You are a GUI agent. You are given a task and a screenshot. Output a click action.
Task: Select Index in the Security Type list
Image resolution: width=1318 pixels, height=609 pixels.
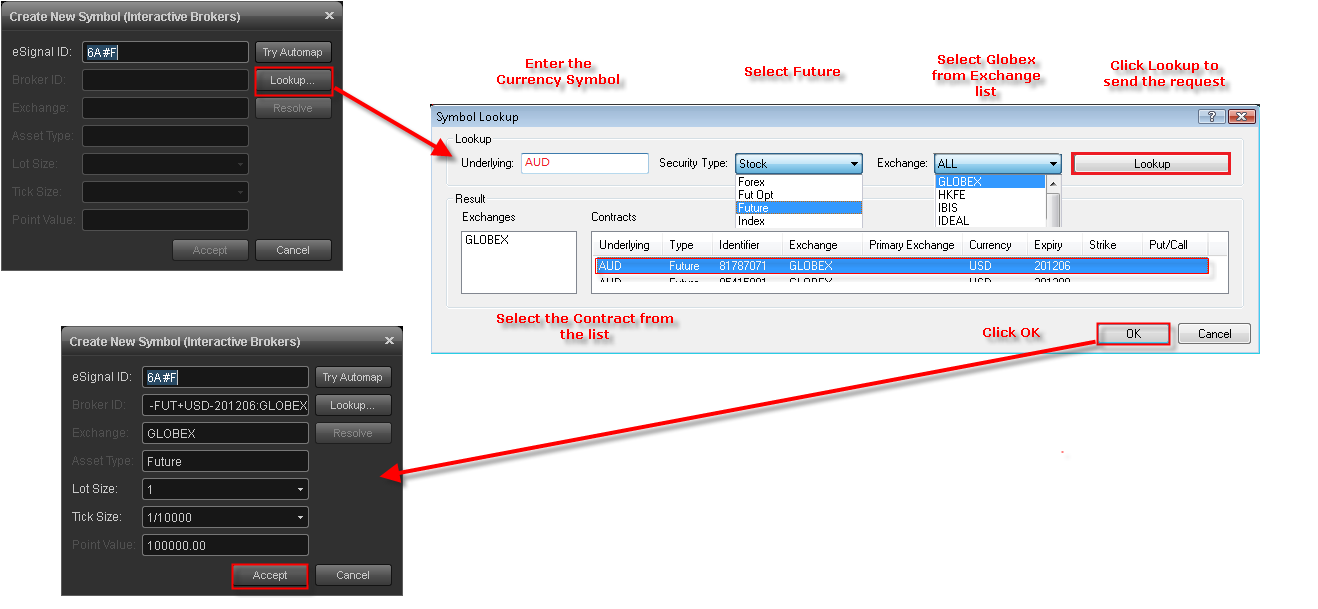pos(798,221)
